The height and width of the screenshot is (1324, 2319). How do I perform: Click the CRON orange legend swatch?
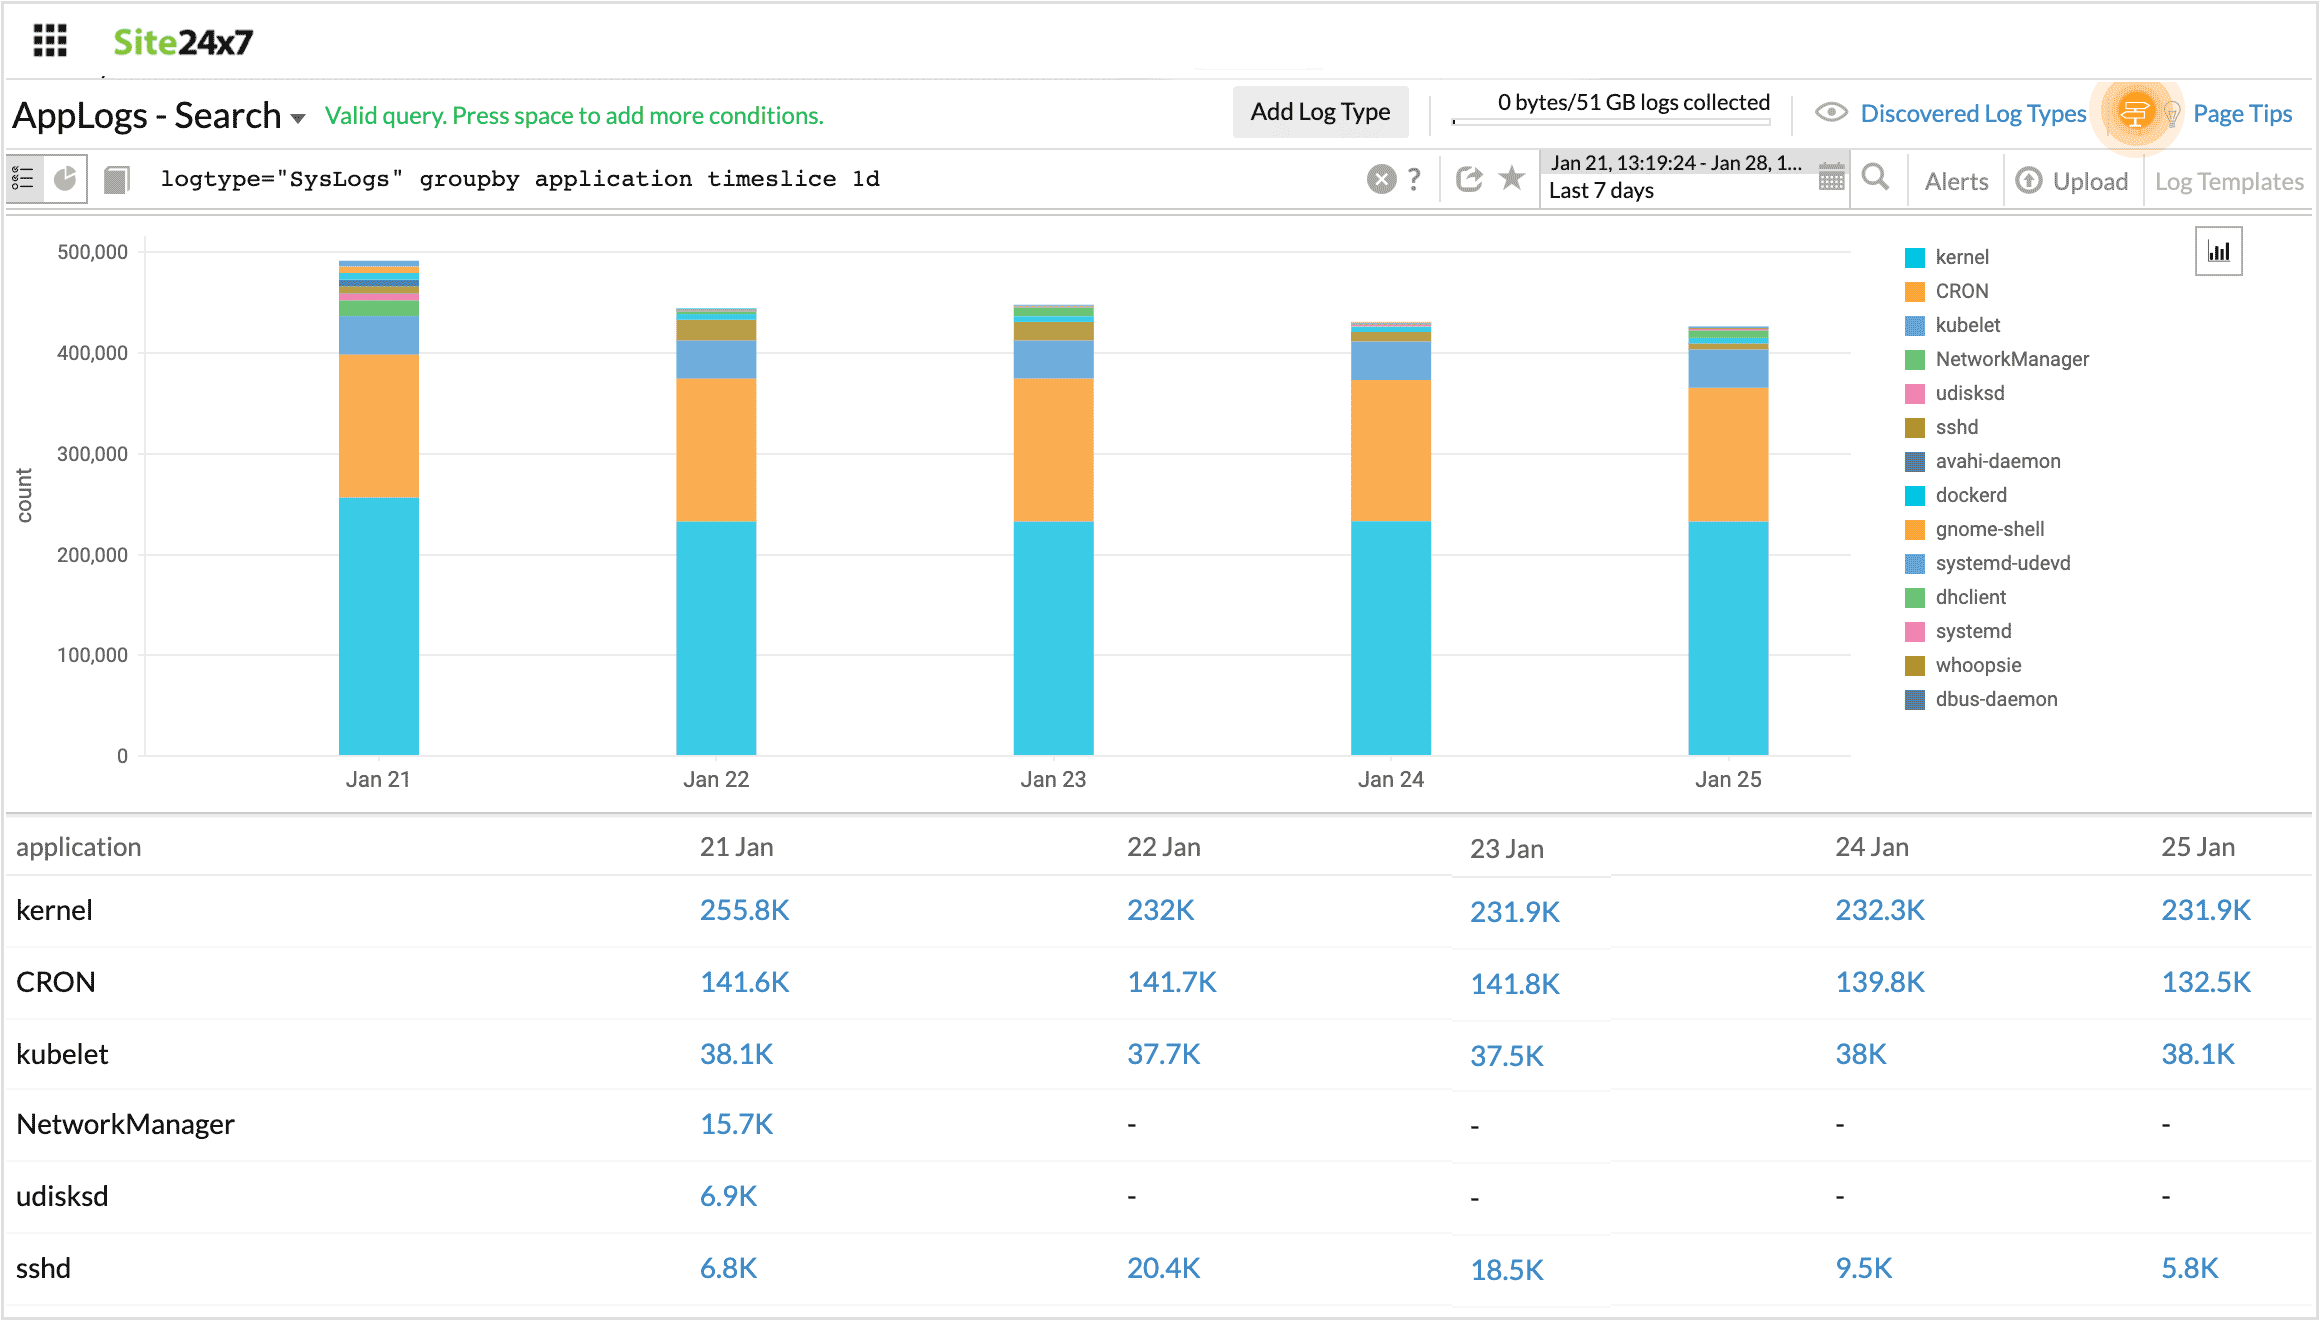[x=1915, y=291]
